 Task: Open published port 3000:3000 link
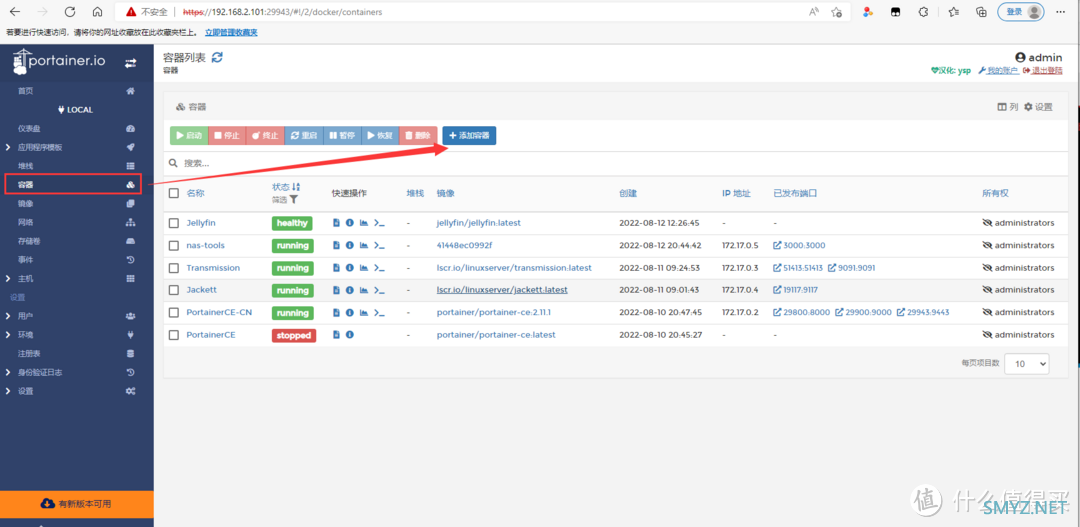[x=799, y=245]
